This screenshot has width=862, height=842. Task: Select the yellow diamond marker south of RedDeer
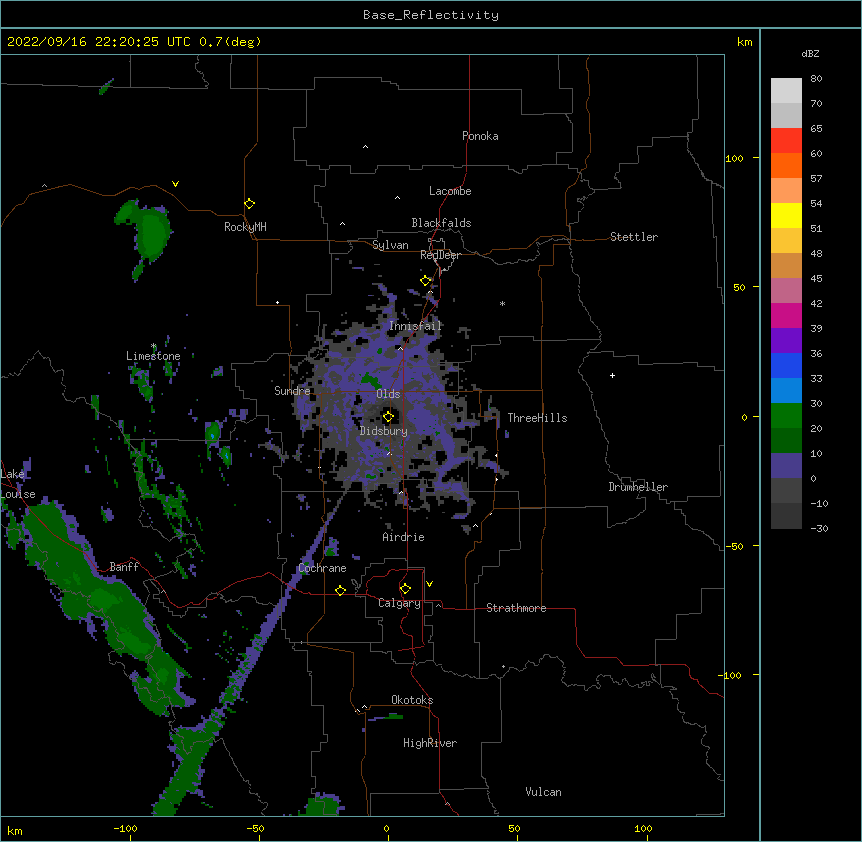[x=425, y=281]
